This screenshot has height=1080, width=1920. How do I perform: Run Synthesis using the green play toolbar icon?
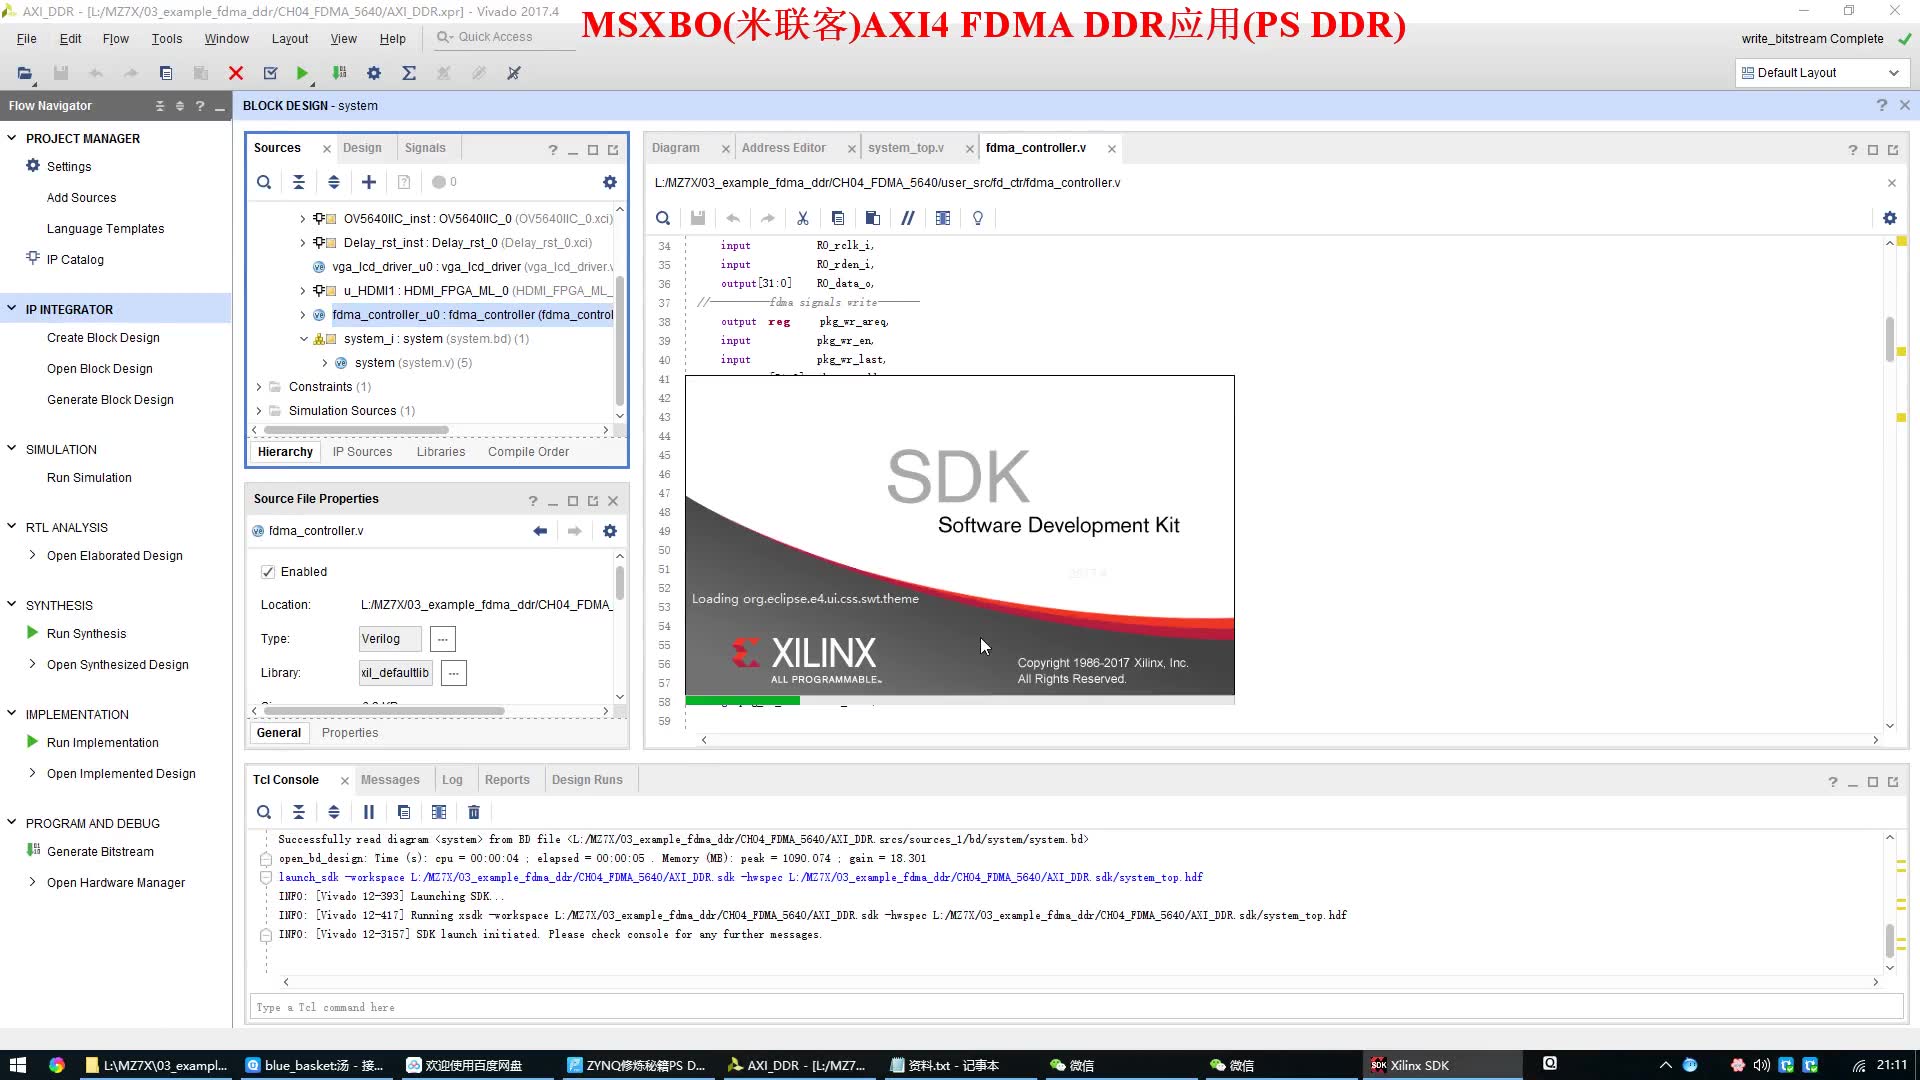pyautogui.click(x=302, y=72)
